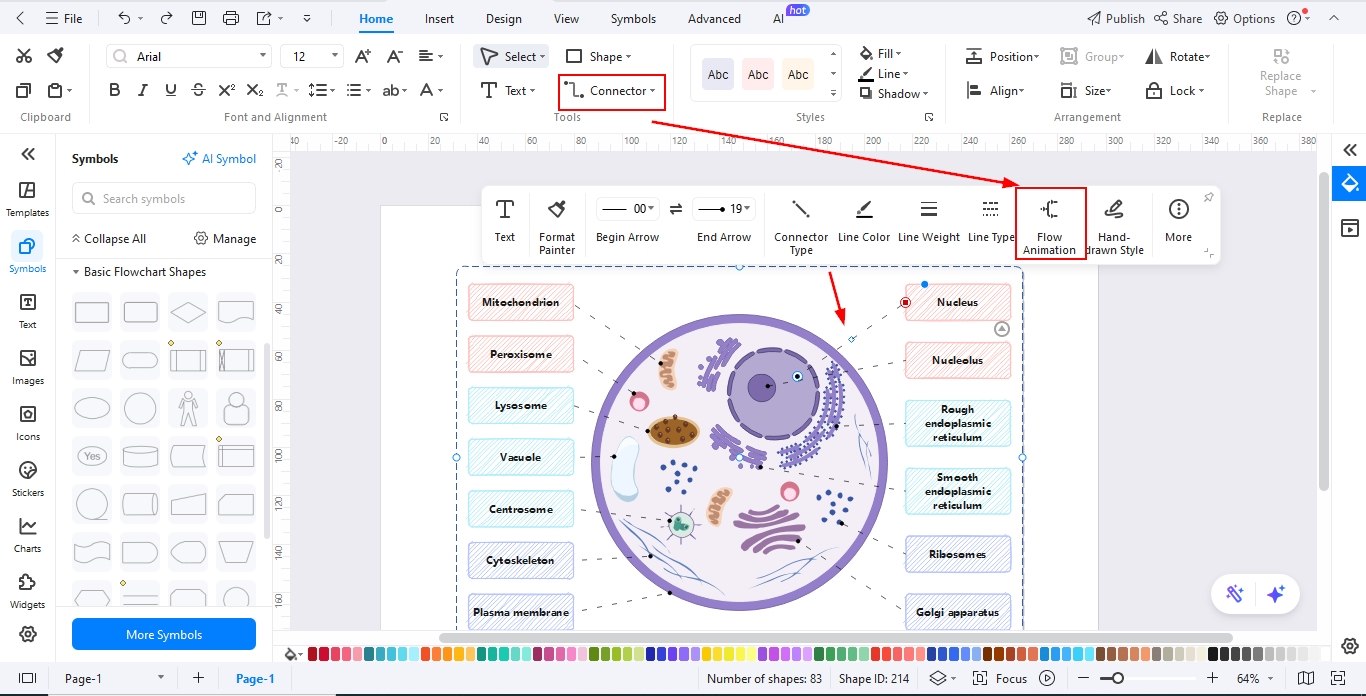Screen dimensions: 1366x696
Task: Open Images in the left sidebar
Action: click(27, 366)
